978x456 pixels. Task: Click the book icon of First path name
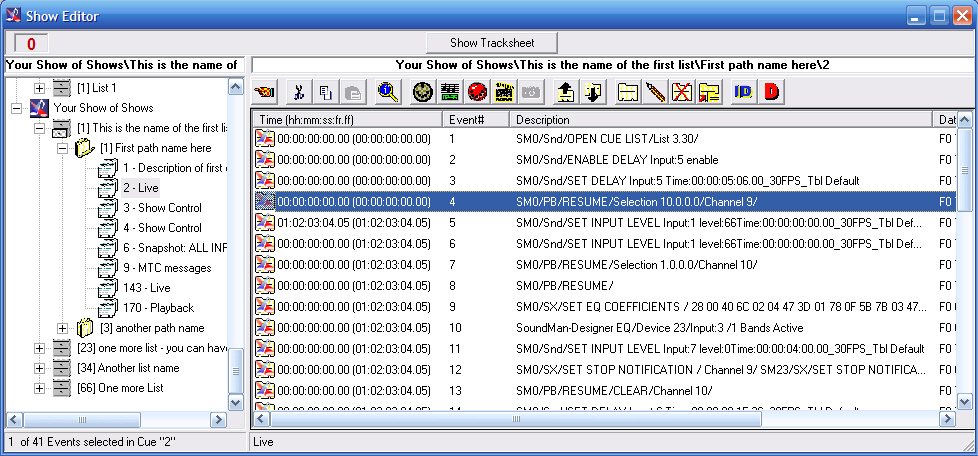85,148
